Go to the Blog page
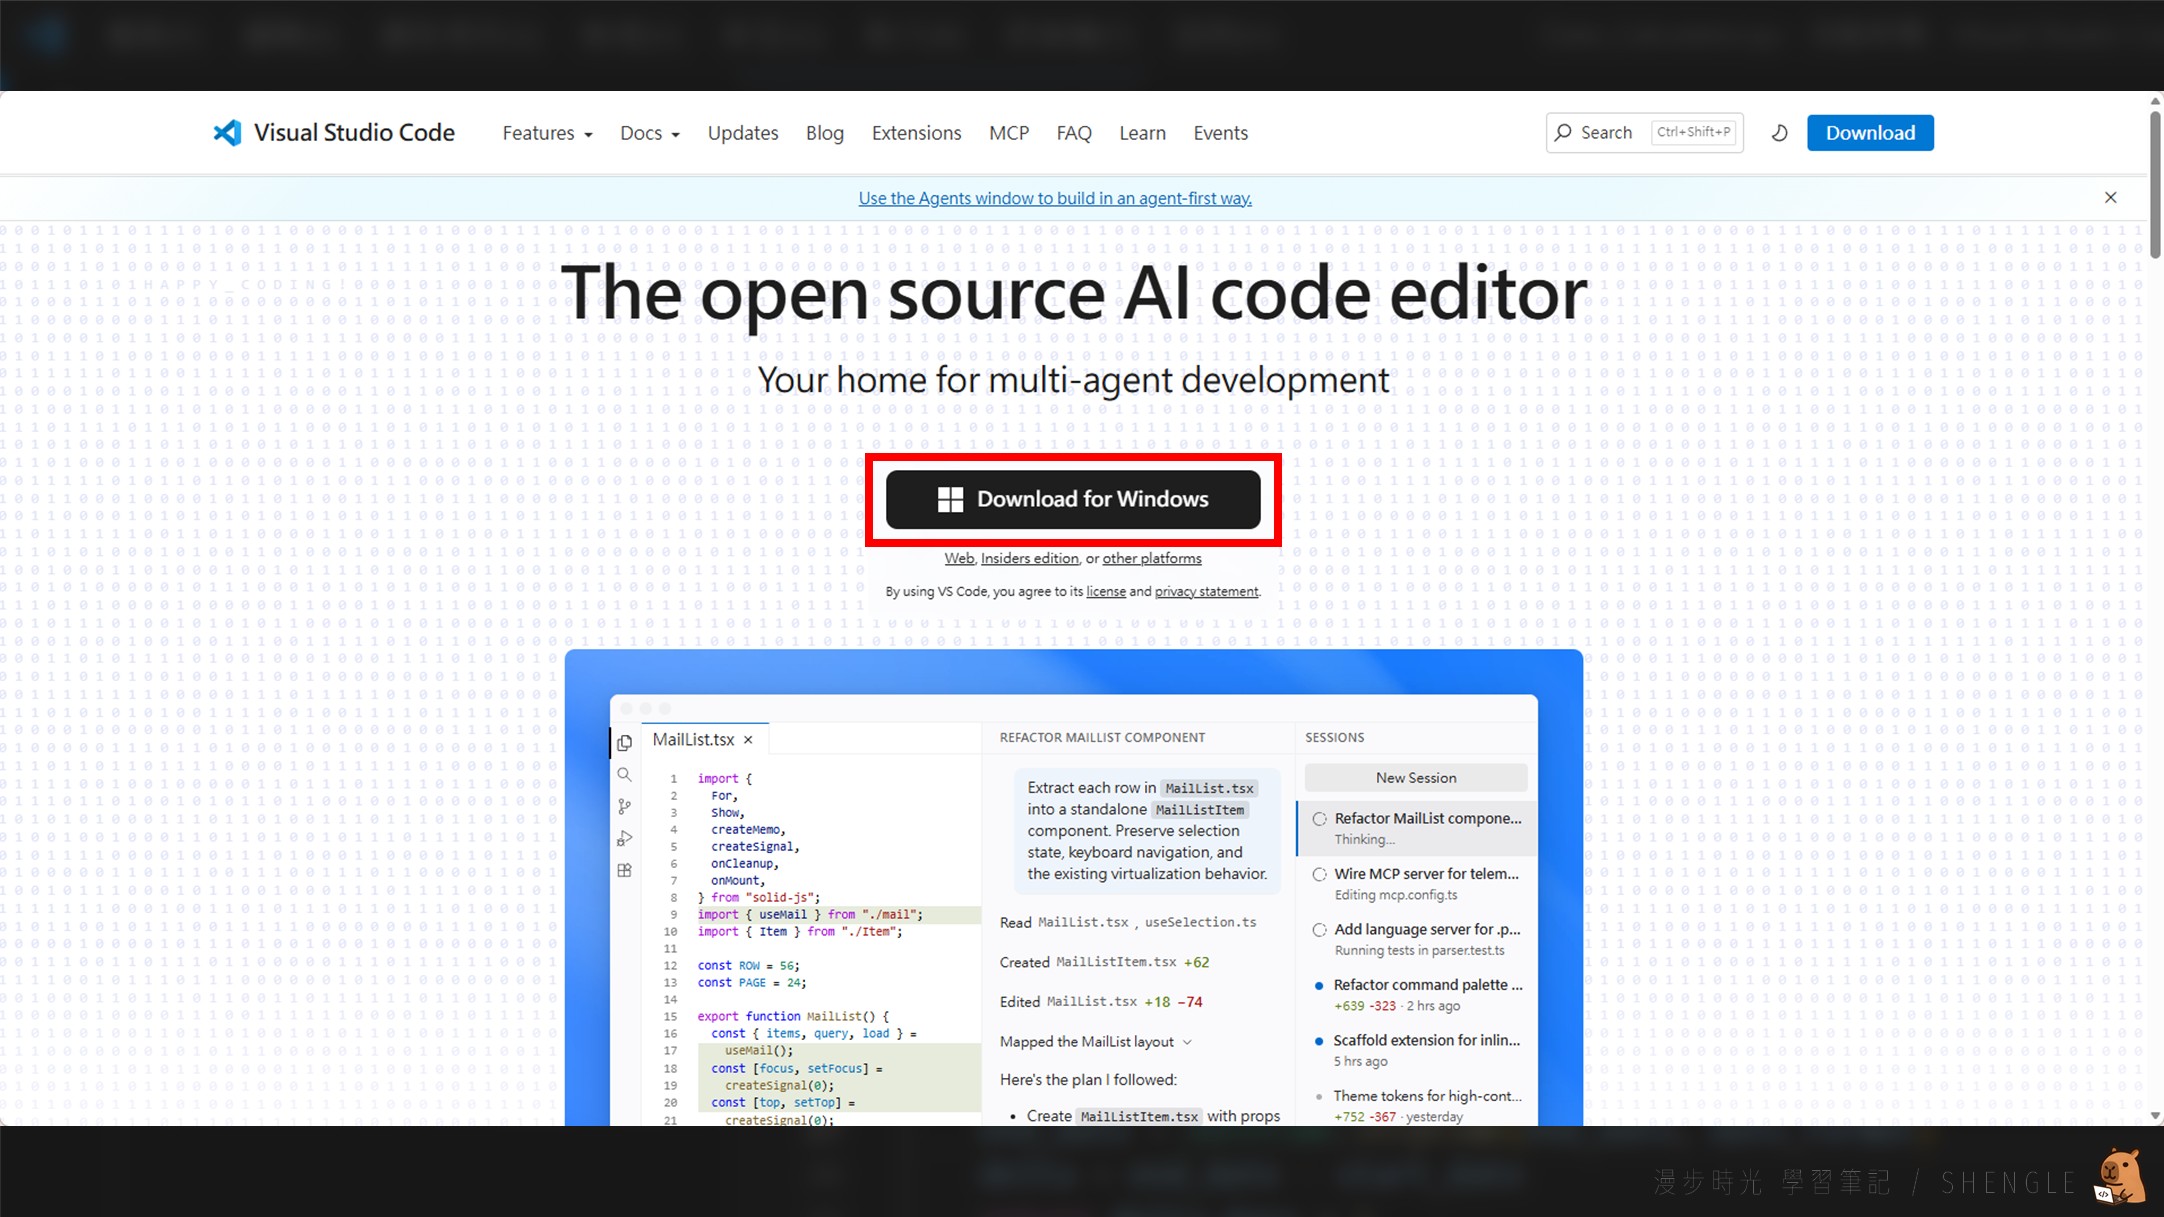 [825, 133]
